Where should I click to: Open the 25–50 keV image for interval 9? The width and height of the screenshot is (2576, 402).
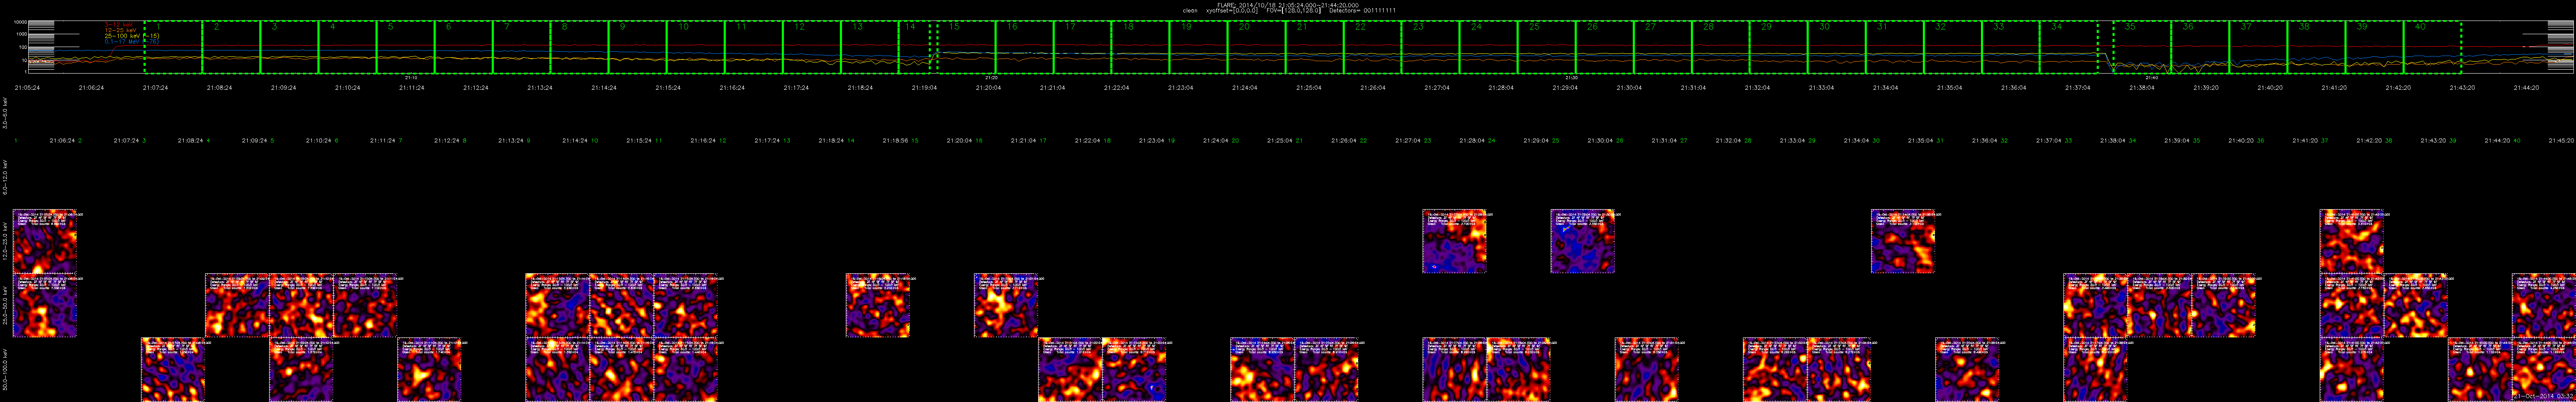(557, 305)
